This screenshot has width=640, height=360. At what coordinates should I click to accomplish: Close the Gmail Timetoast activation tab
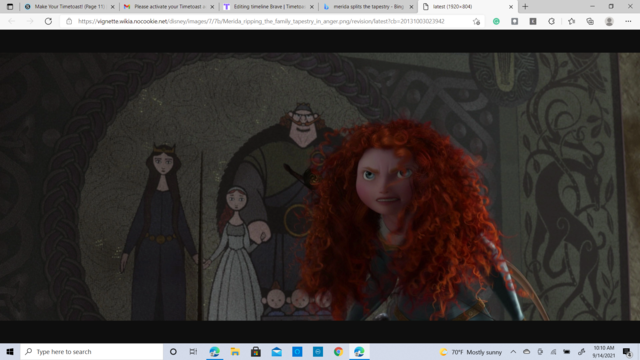[212, 7]
